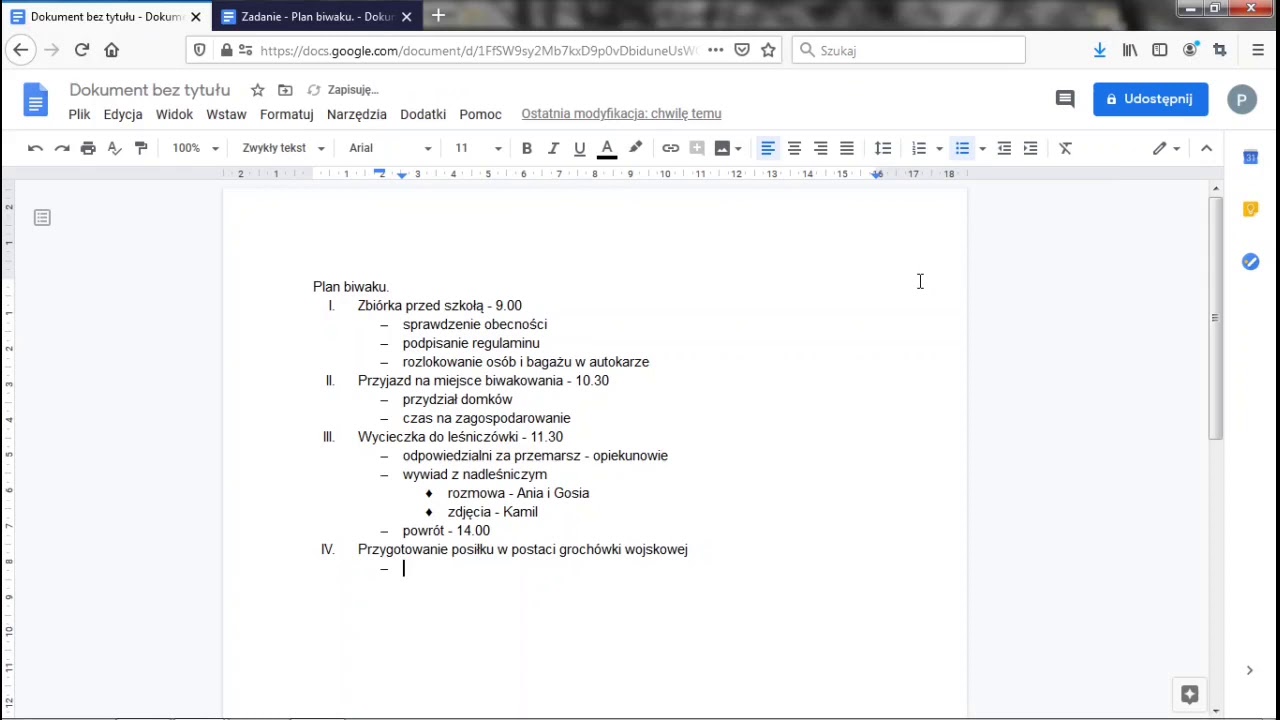Image resolution: width=1280 pixels, height=720 pixels.
Task: Open a new browser tab
Action: [438, 16]
